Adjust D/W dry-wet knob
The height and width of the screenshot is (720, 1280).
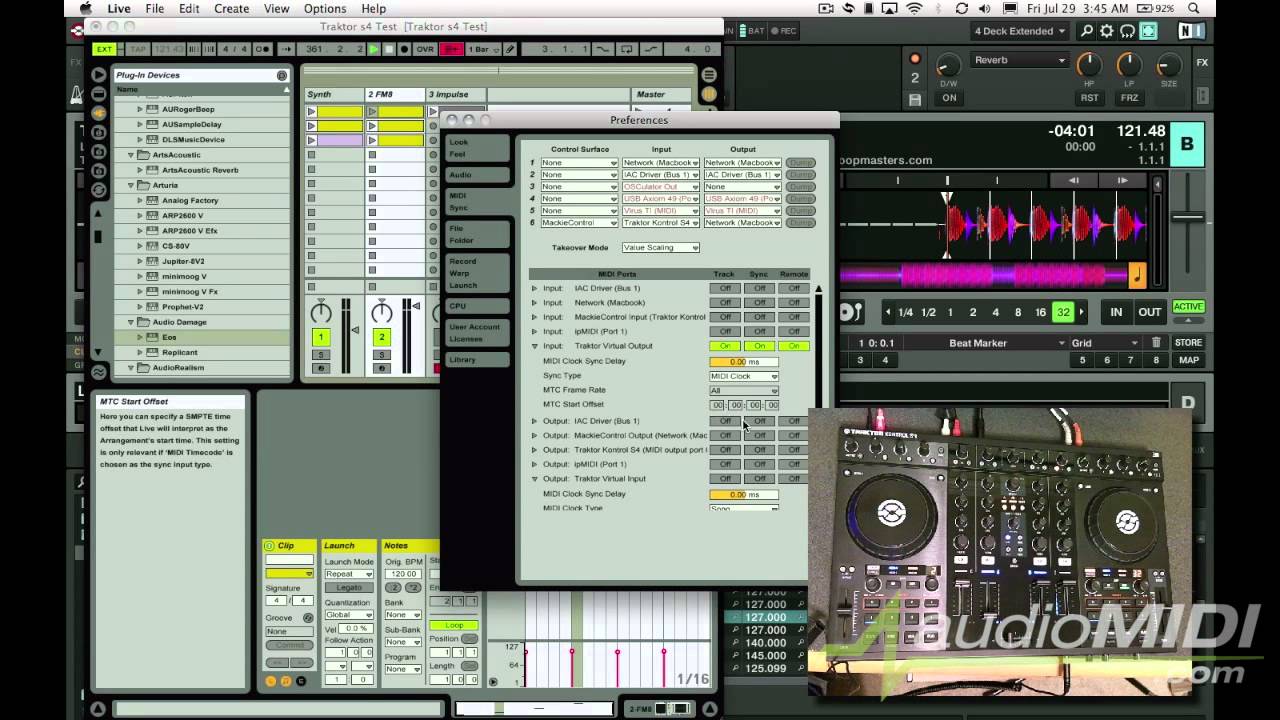pyautogui.click(x=948, y=66)
